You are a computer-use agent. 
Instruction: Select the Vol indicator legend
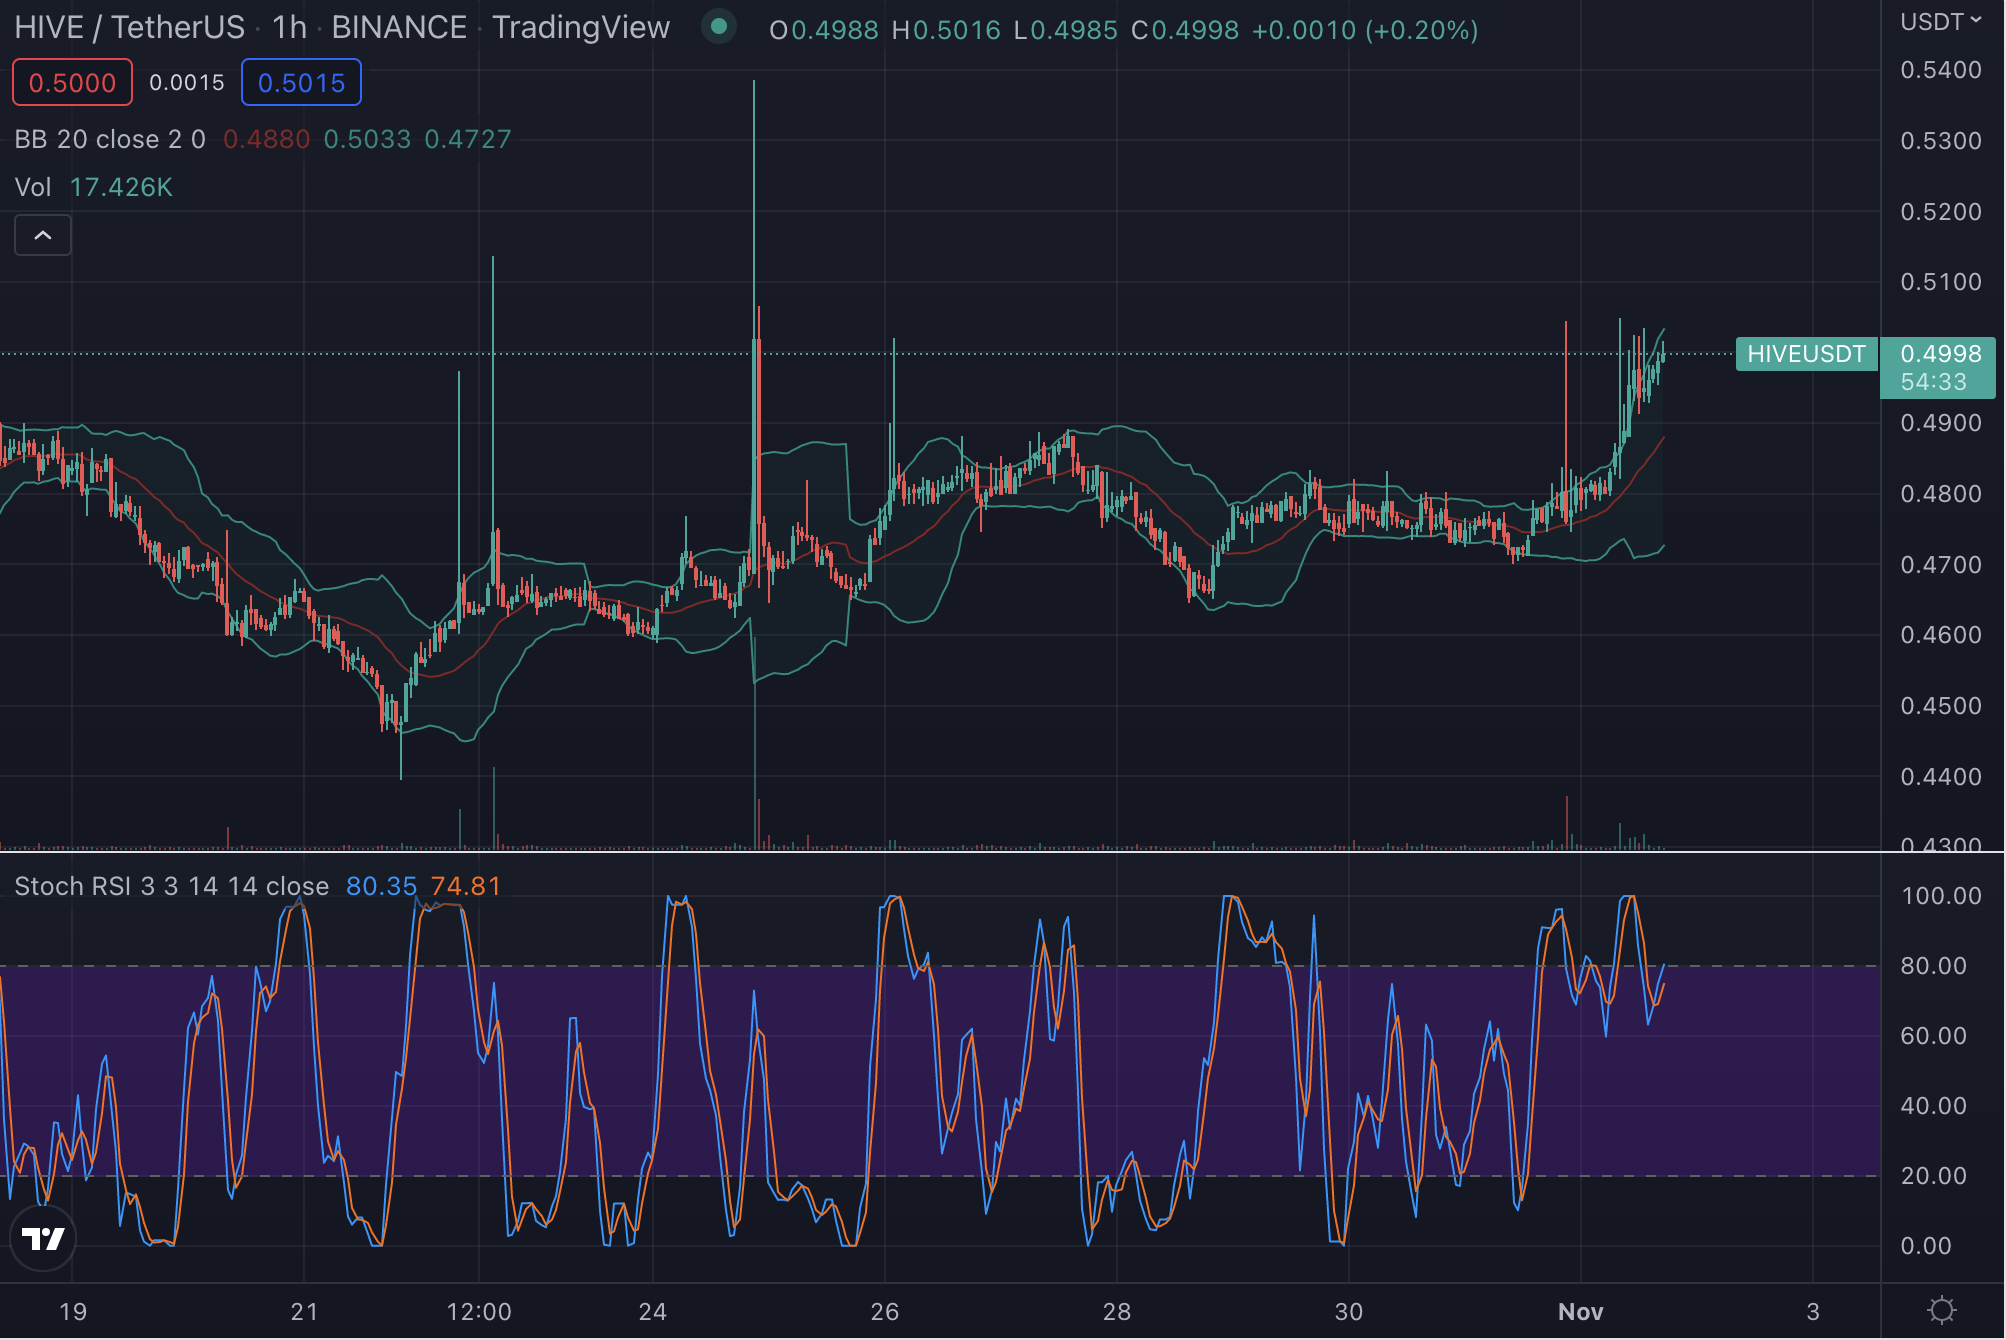pos(33,187)
